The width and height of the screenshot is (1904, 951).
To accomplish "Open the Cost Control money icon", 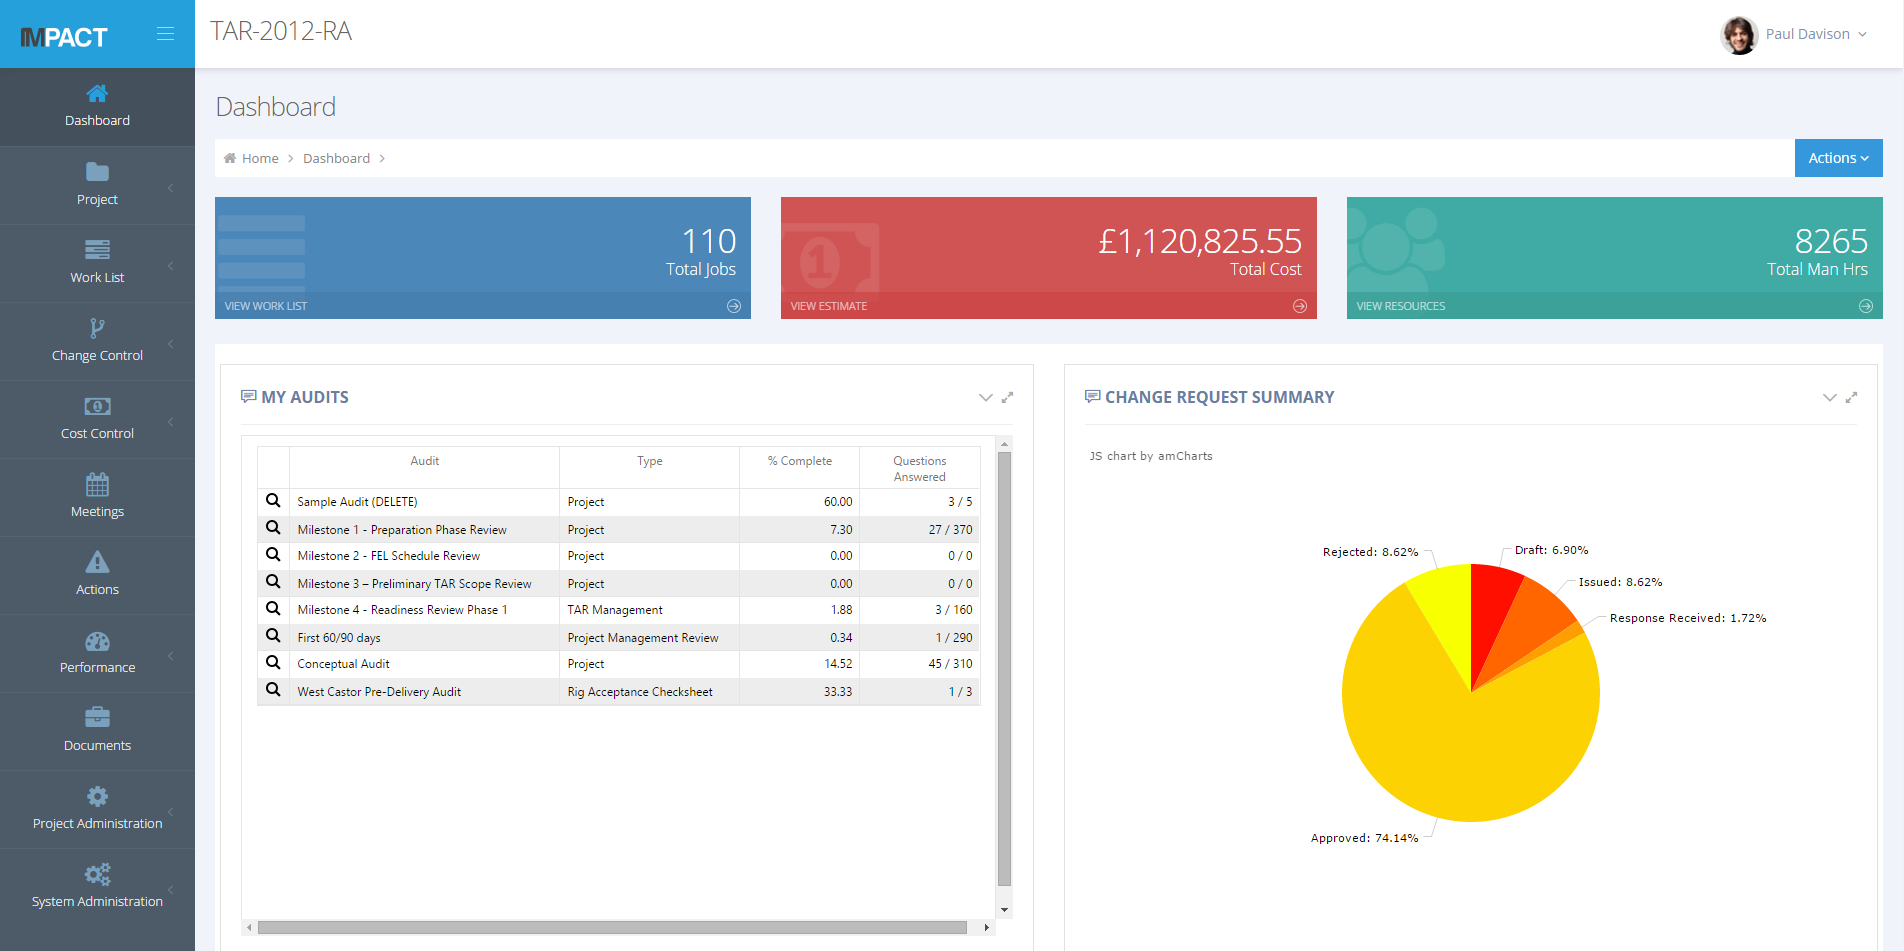I will [x=97, y=406].
